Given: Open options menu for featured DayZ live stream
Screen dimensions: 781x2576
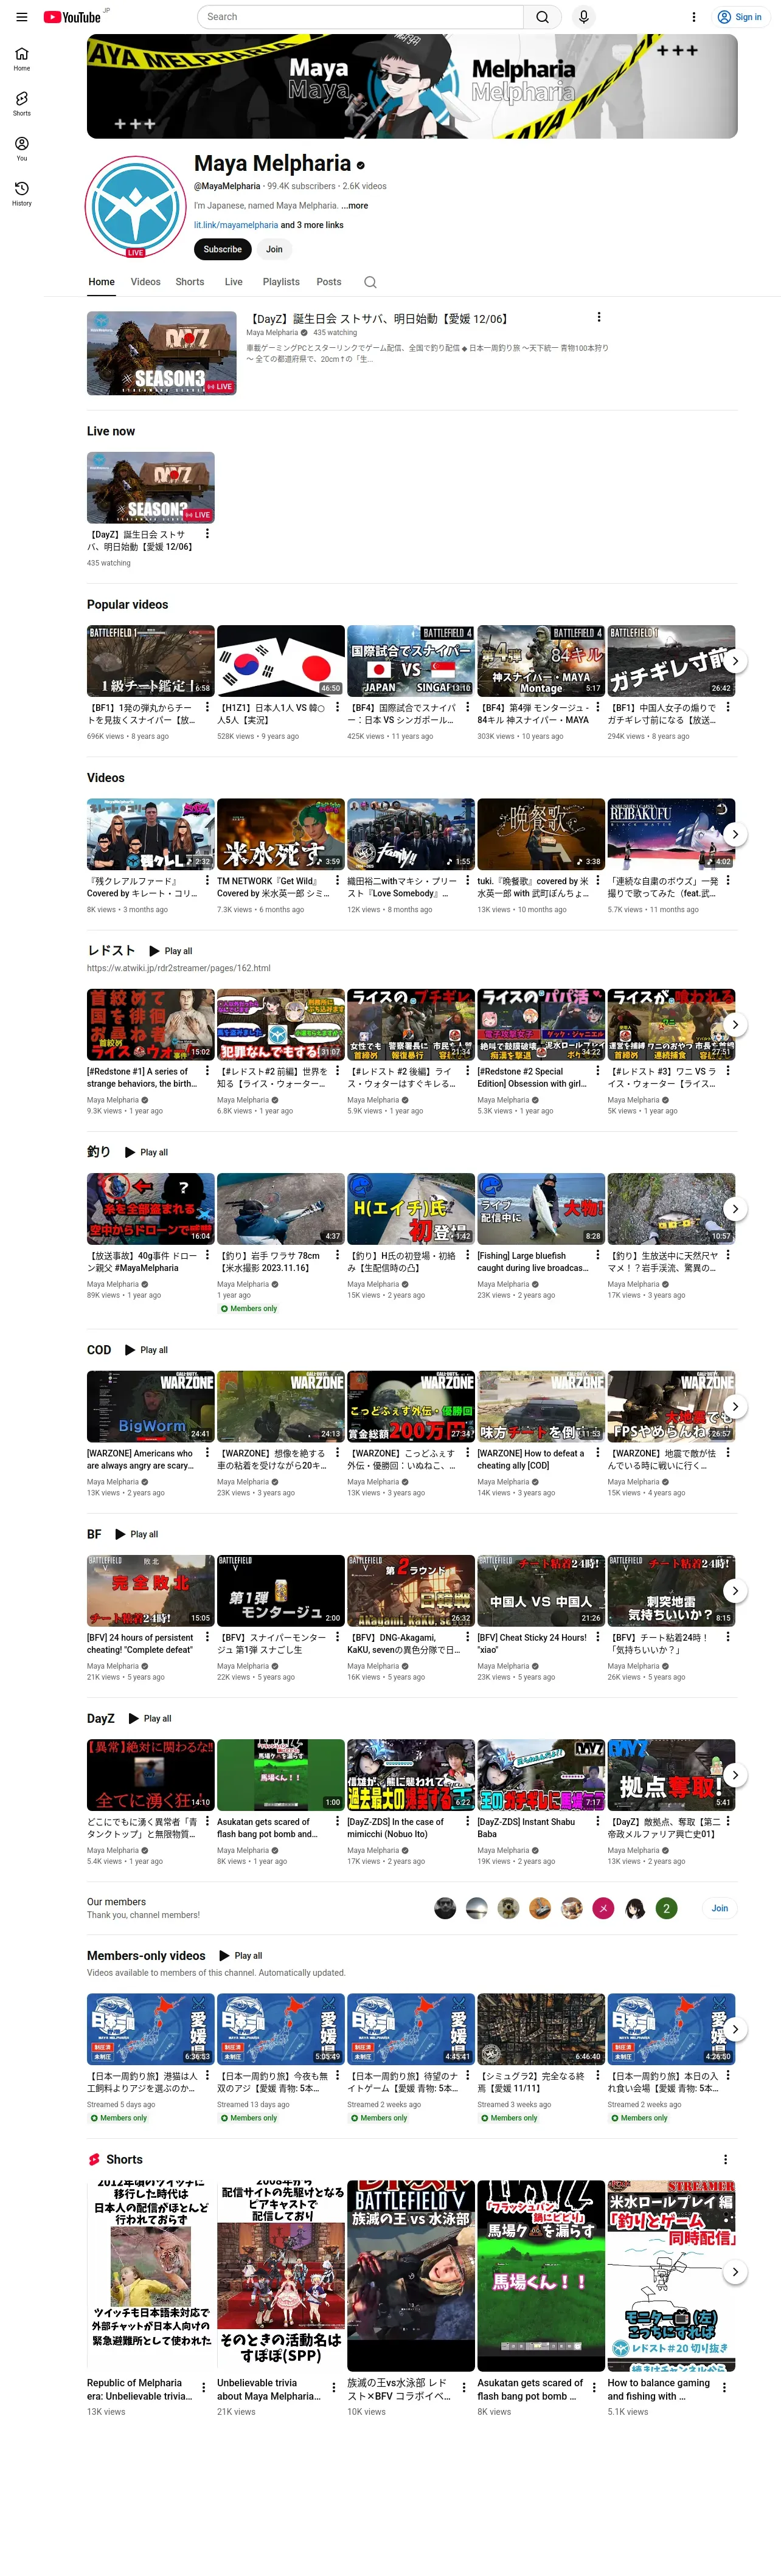Looking at the screenshot, I should (599, 317).
